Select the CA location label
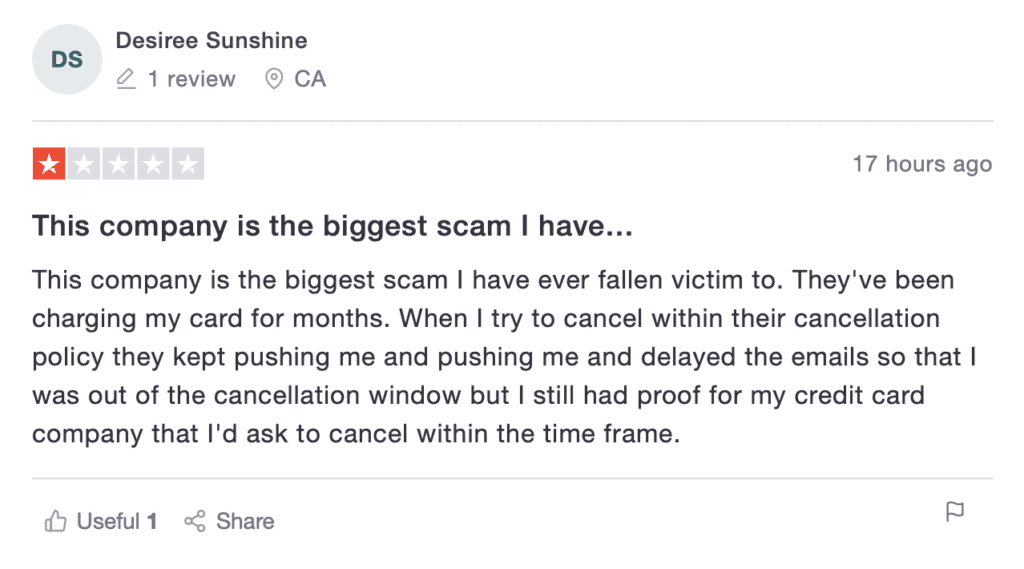 coord(310,79)
